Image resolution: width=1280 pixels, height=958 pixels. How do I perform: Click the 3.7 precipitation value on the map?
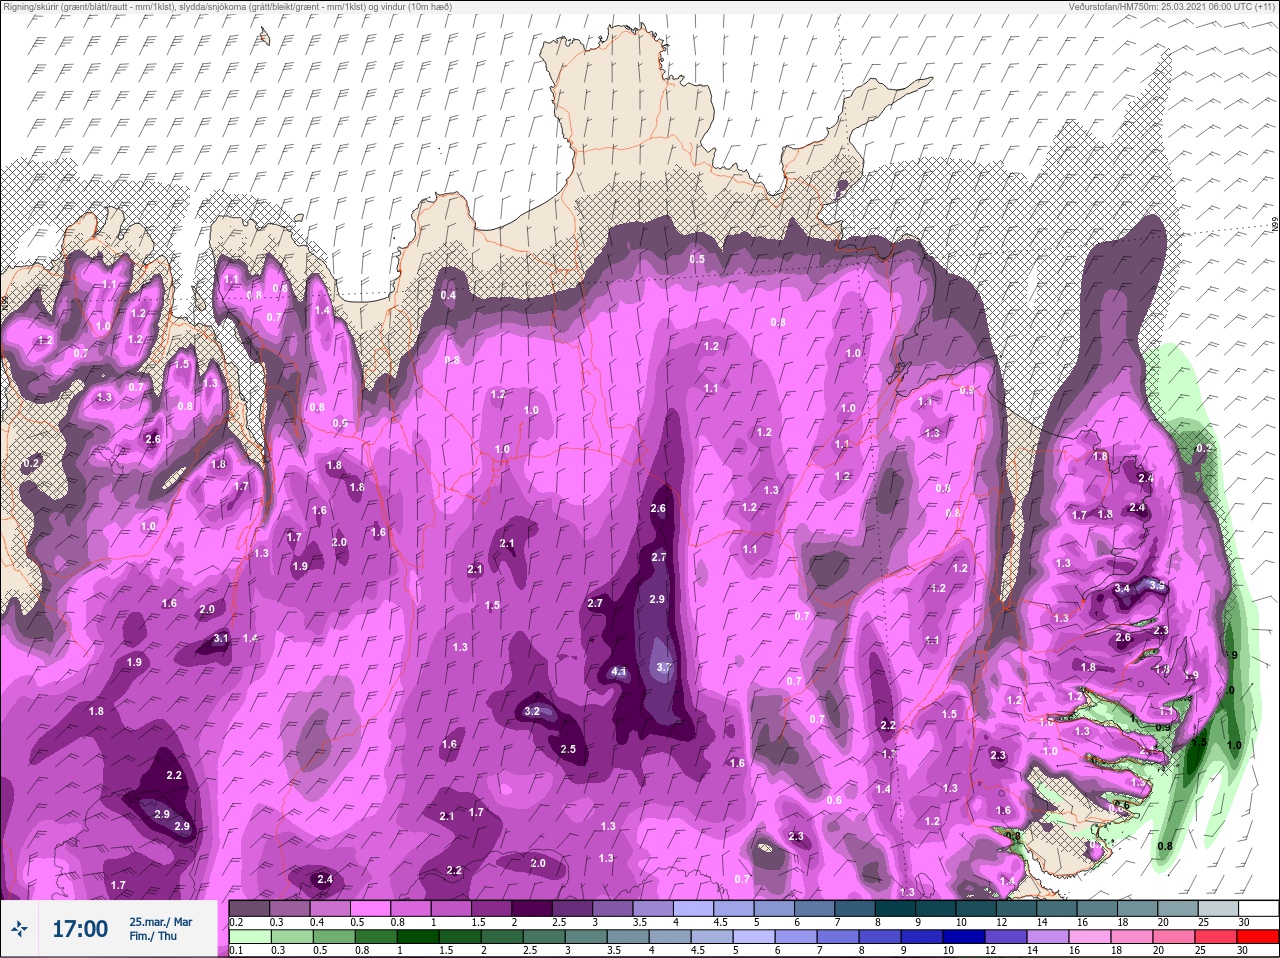[663, 667]
